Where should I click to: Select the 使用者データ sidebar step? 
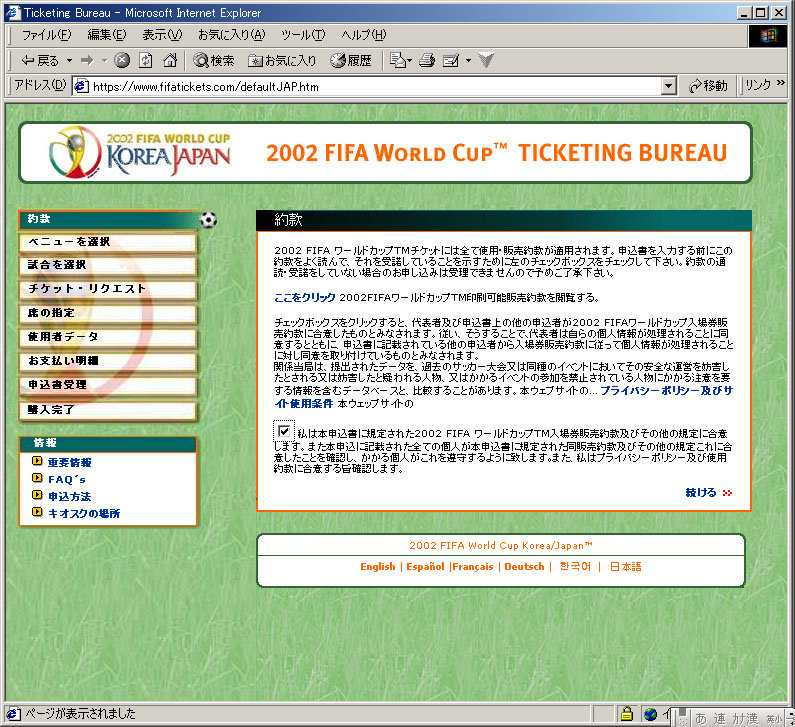click(x=107, y=337)
